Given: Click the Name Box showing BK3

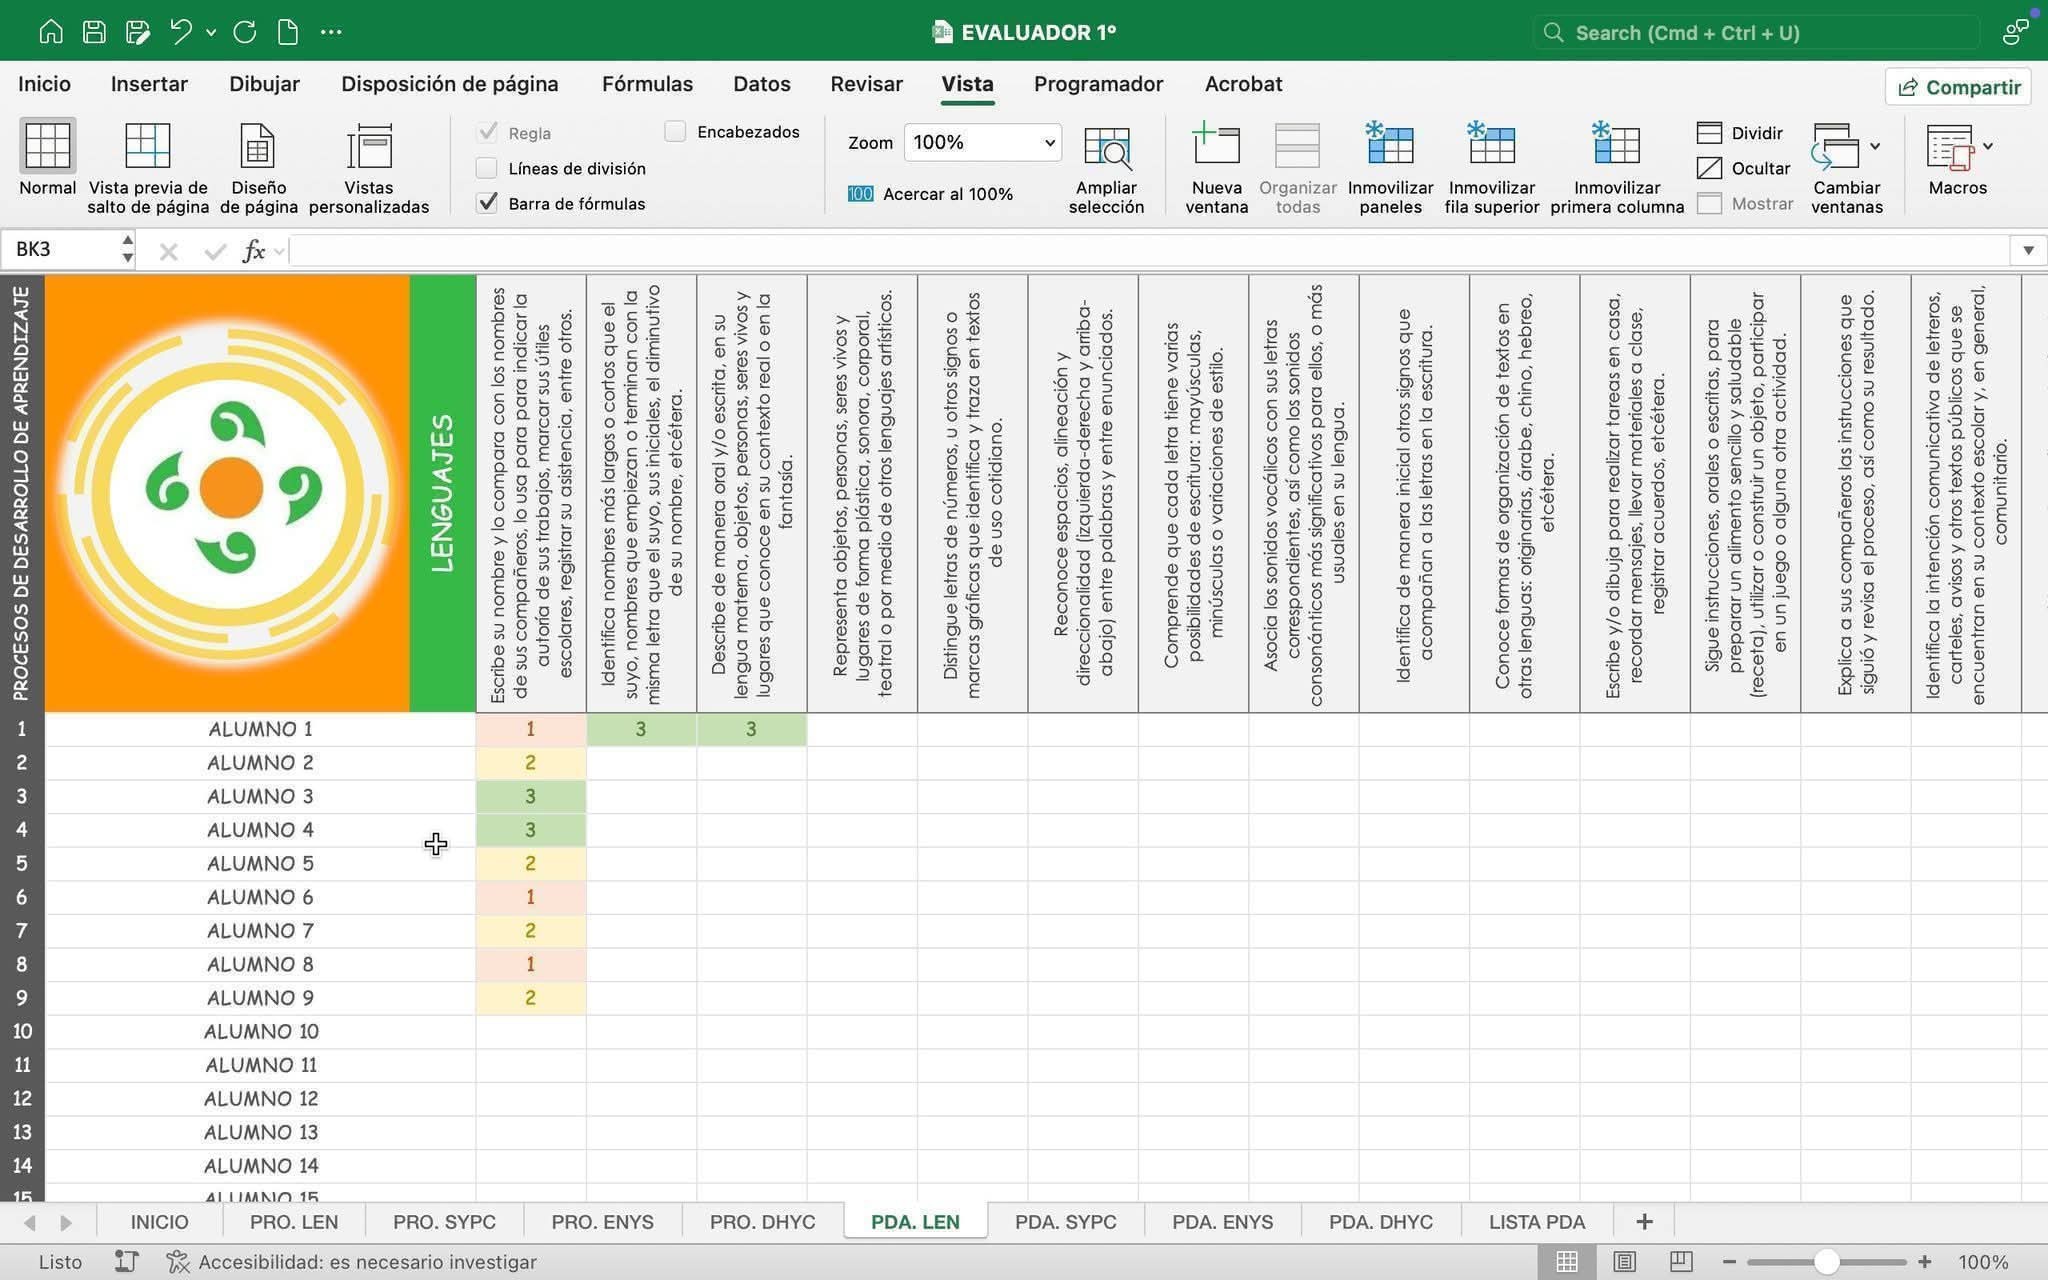Looking at the screenshot, I should coord(68,250).
